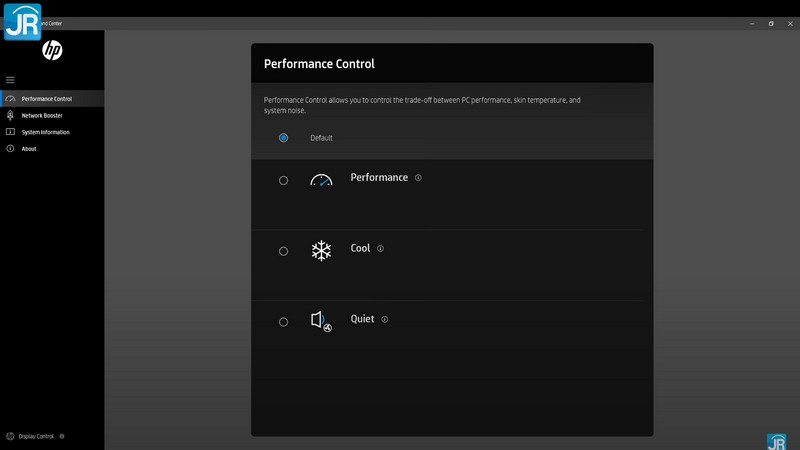The width and height of the screenshot is (800, 450).
Task: Open Display Control link
Action: pos(36,436)
